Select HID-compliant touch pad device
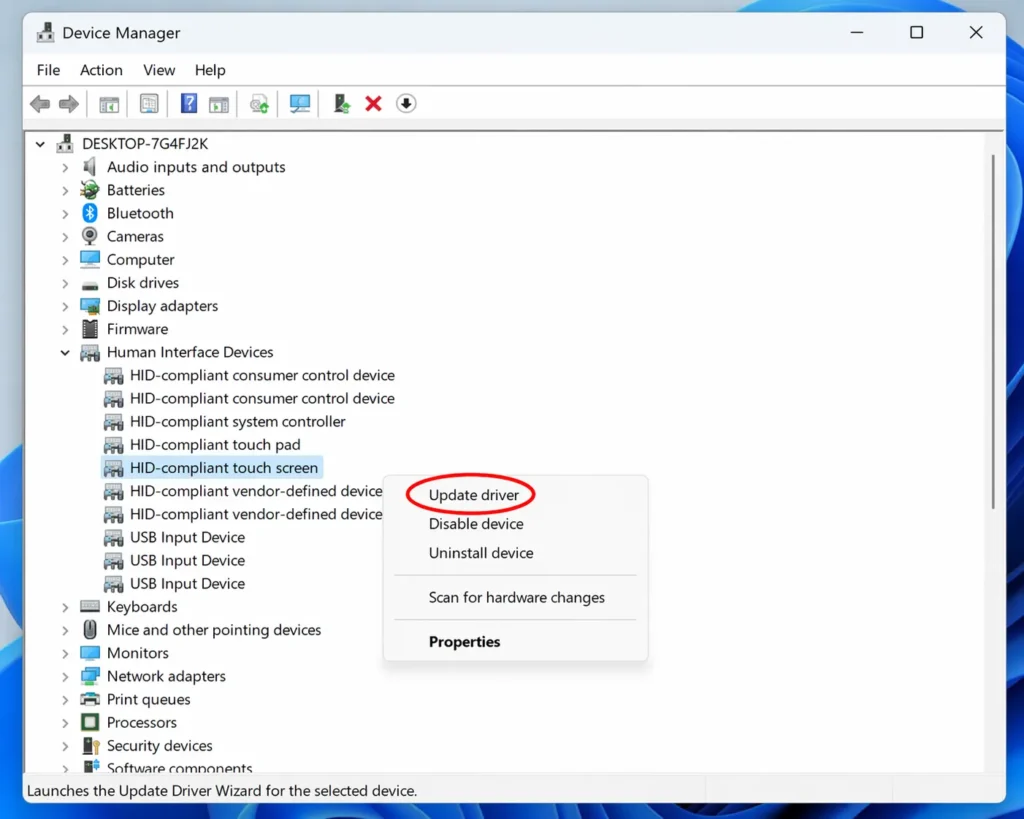Image resolution: width=1024 pixels, height=819 pixels. (215, 445)
